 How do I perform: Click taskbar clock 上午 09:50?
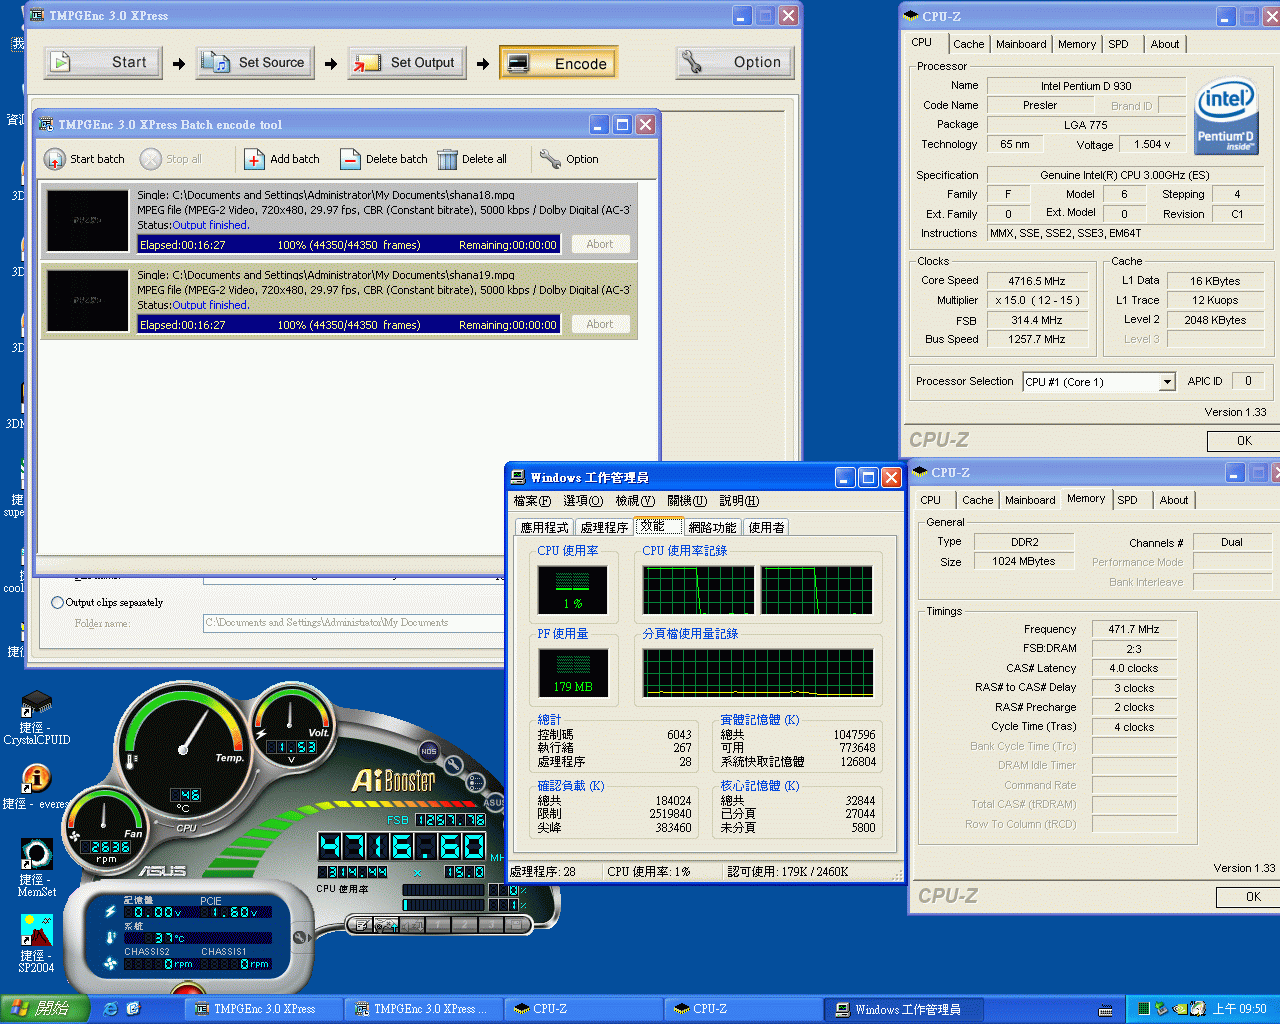tap(1239, 1009)
